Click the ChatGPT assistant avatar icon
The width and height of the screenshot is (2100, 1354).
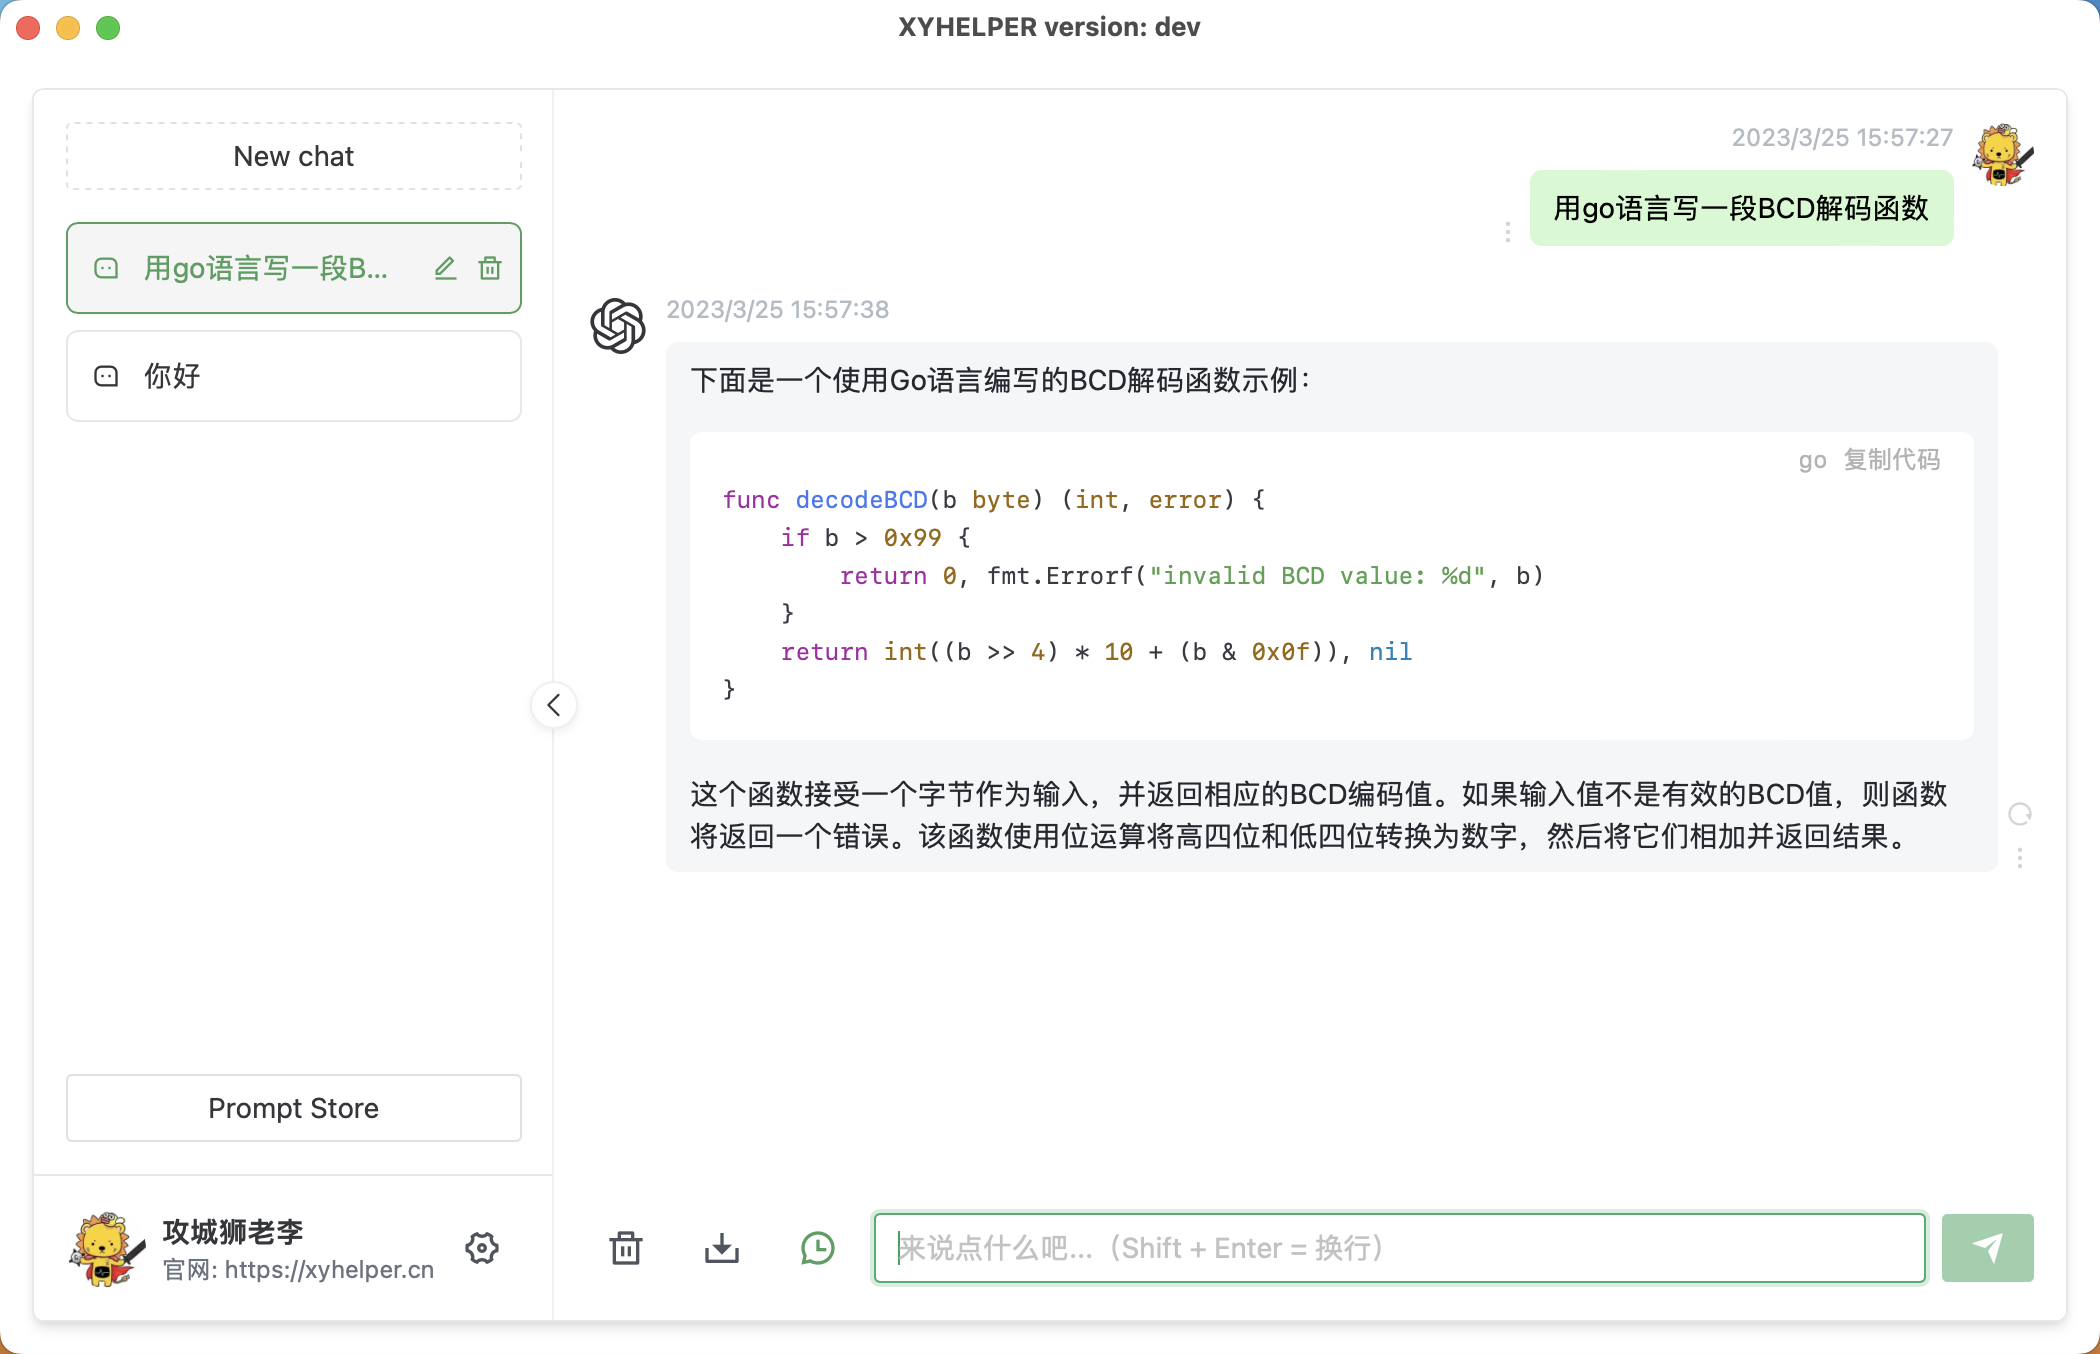pyautogui.click(x=618, y=325)
